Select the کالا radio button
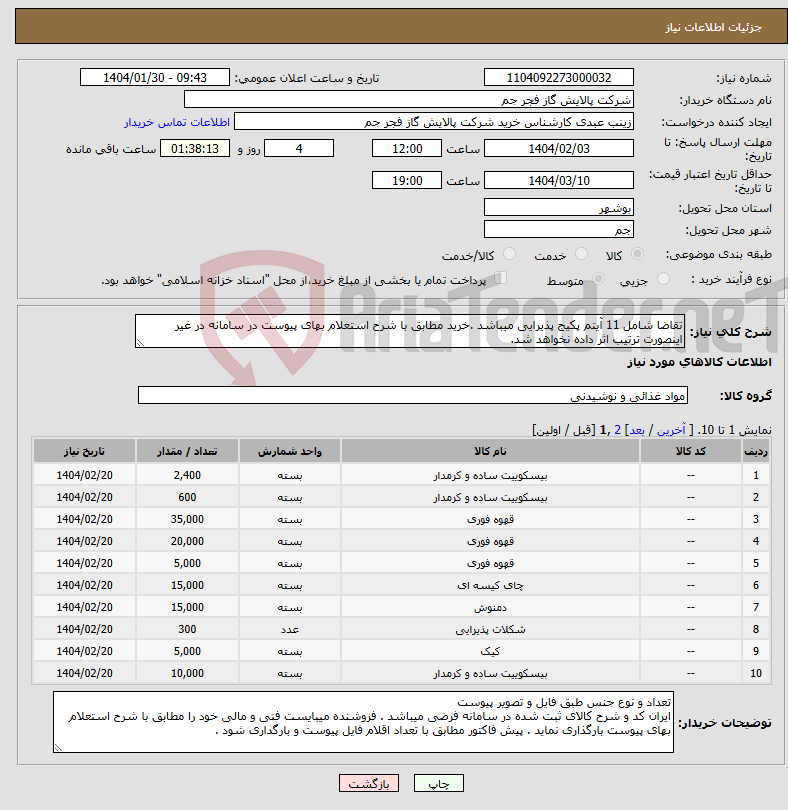This screenshot has height=810, width=788. pyautogui.click(x=638, y=254)
